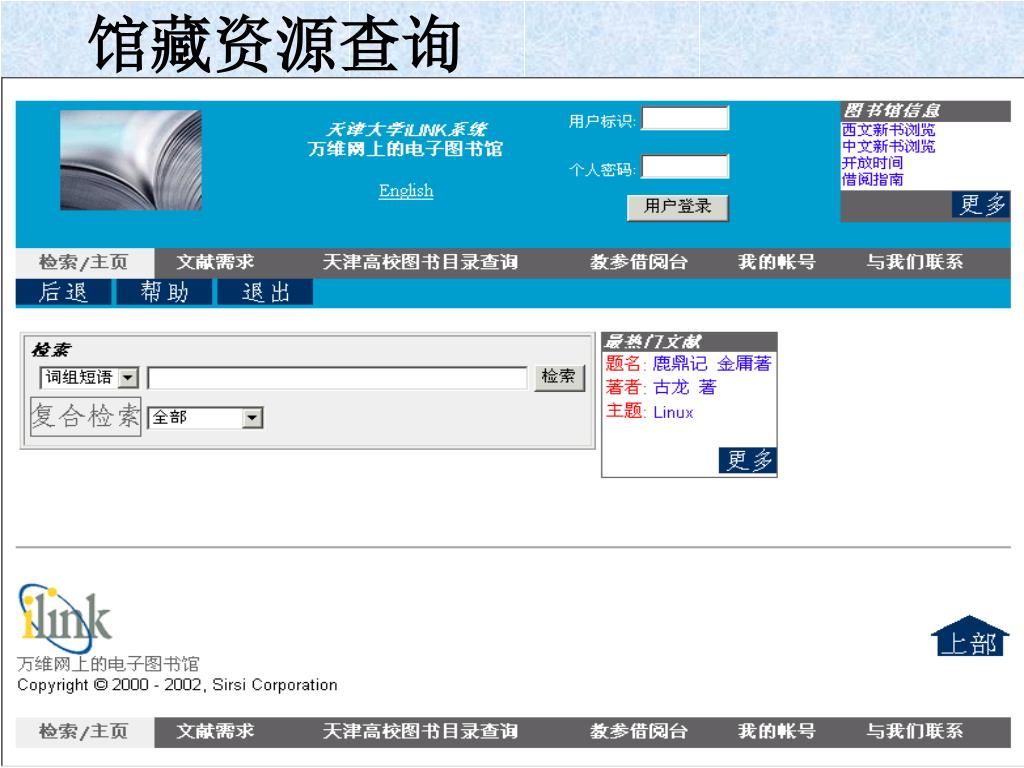
Task: Click the 更多 button in 最热门文献 panel
Action: point(748,460)
